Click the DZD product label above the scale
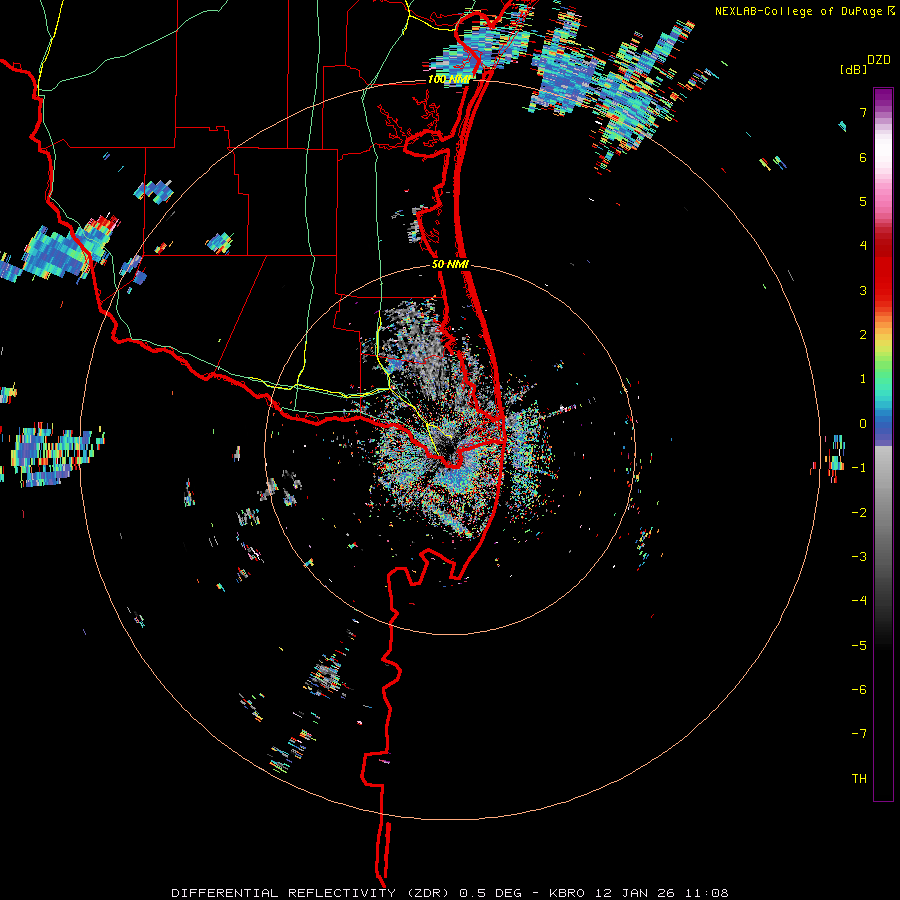The width and height of the screenshot is (900, 900). tap(879, 60)
